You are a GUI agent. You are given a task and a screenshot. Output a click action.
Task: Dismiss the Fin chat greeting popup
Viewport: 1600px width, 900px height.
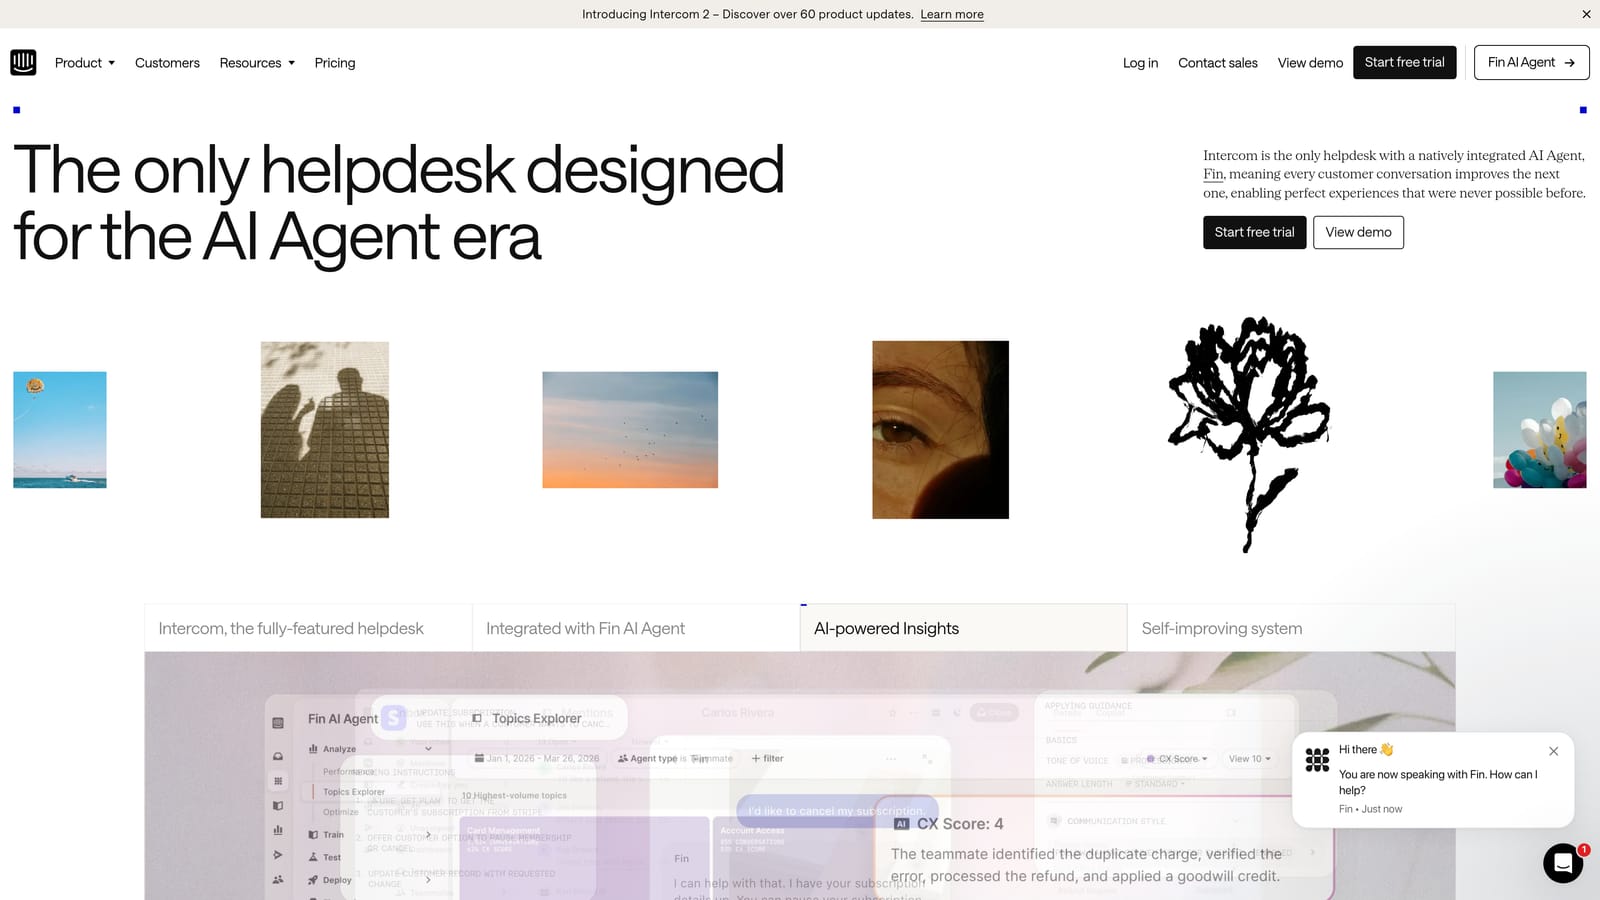coord(1553,751)
